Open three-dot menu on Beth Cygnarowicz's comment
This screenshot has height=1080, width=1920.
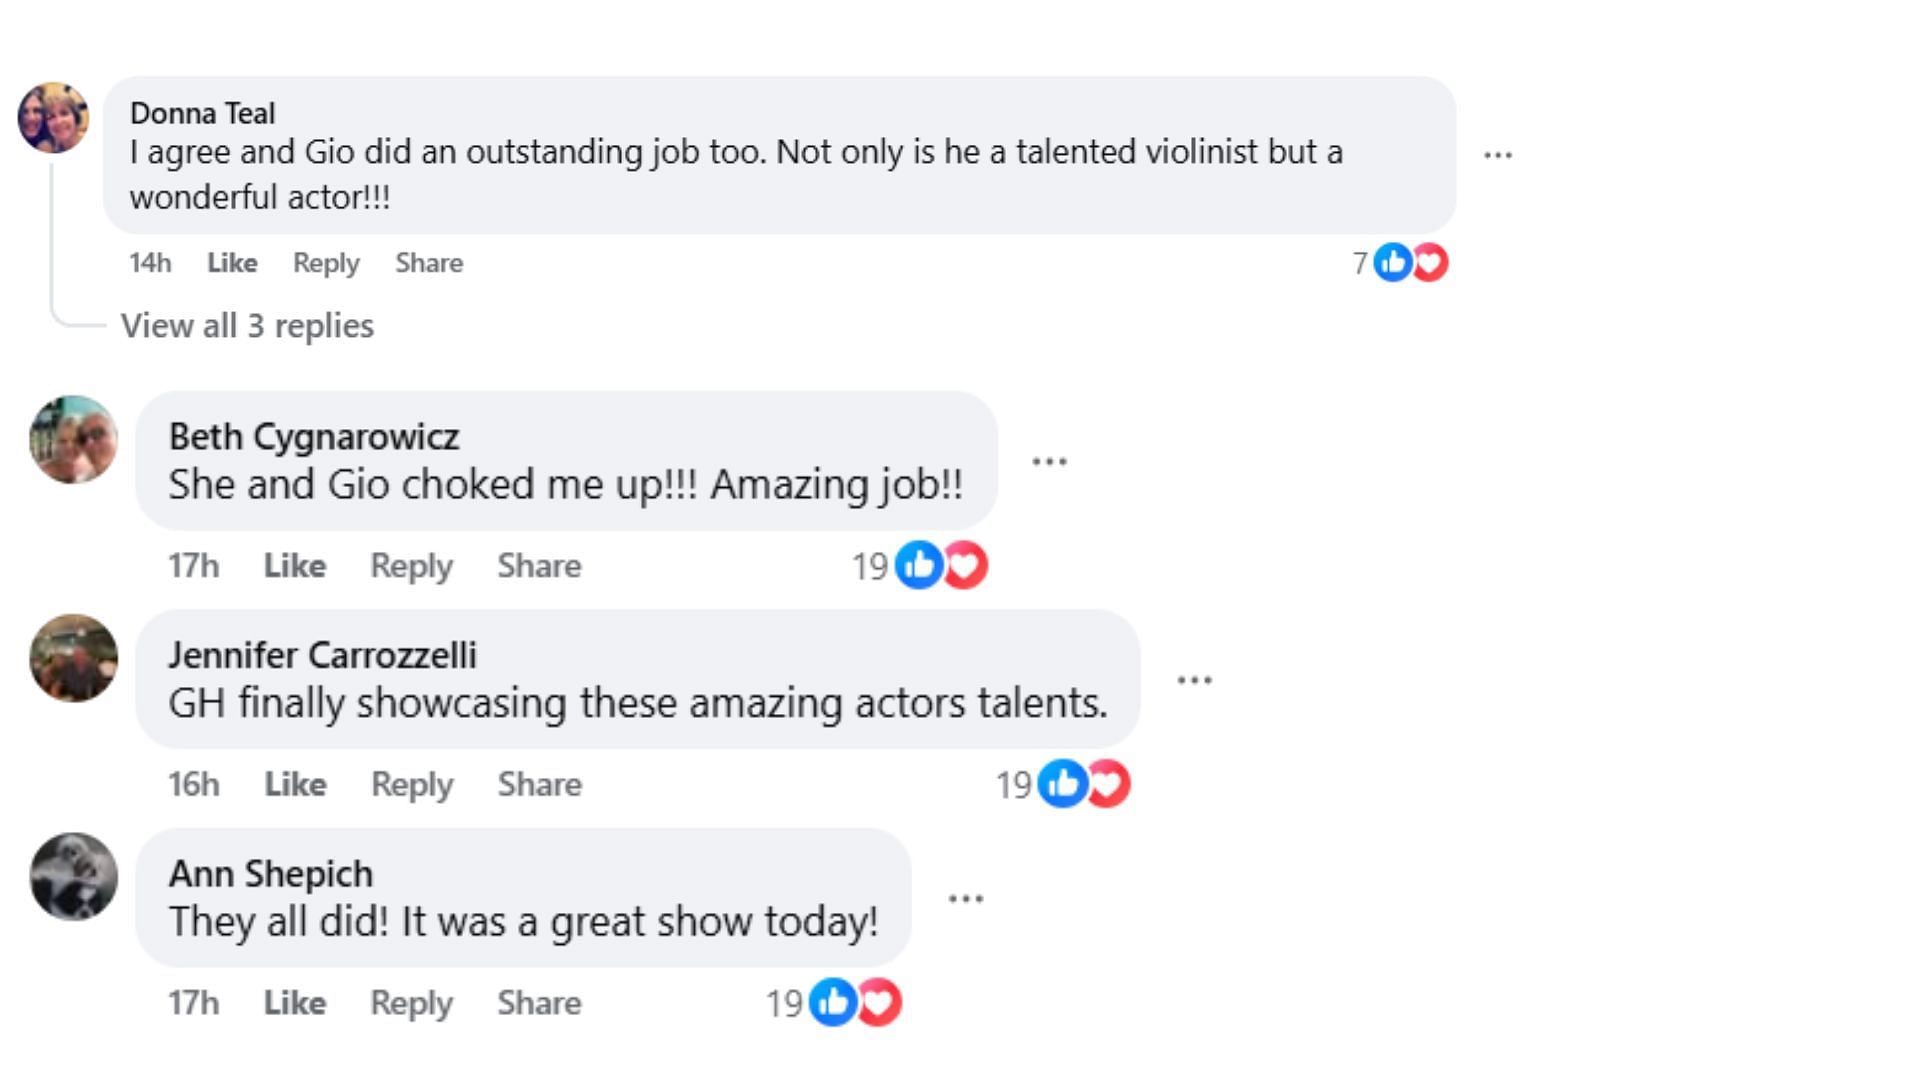[1049, 461]
